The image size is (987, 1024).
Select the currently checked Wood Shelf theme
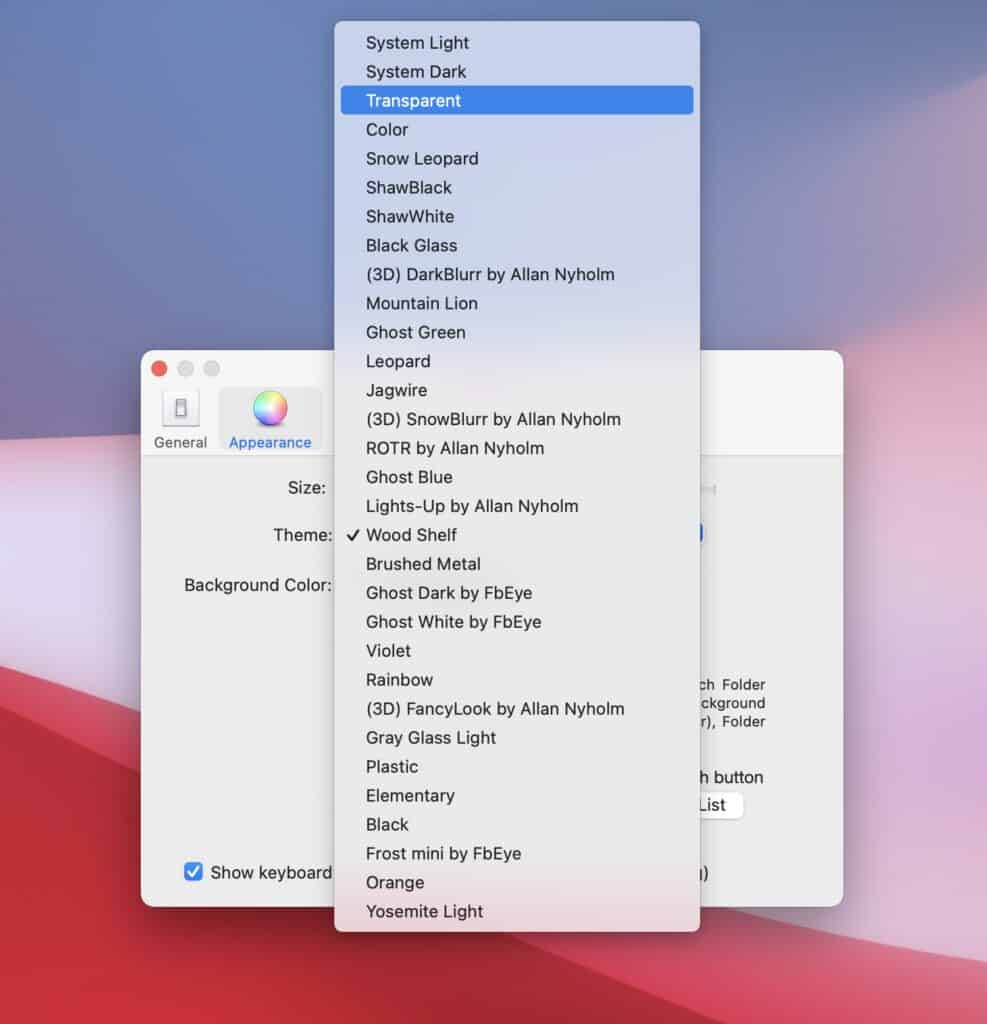click(413, 535)
